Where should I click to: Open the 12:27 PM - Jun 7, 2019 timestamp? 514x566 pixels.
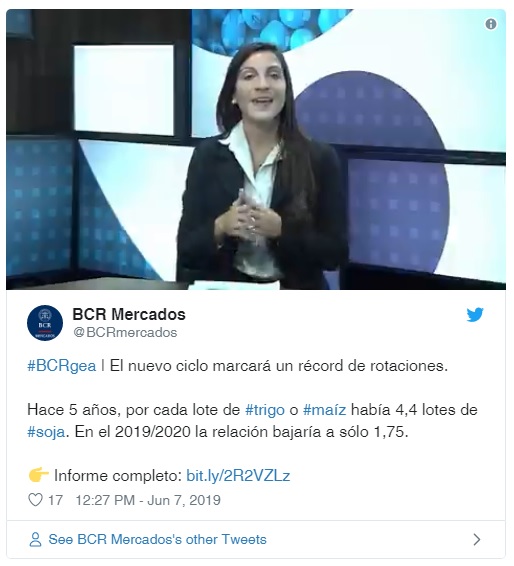[x=148, y=500]
